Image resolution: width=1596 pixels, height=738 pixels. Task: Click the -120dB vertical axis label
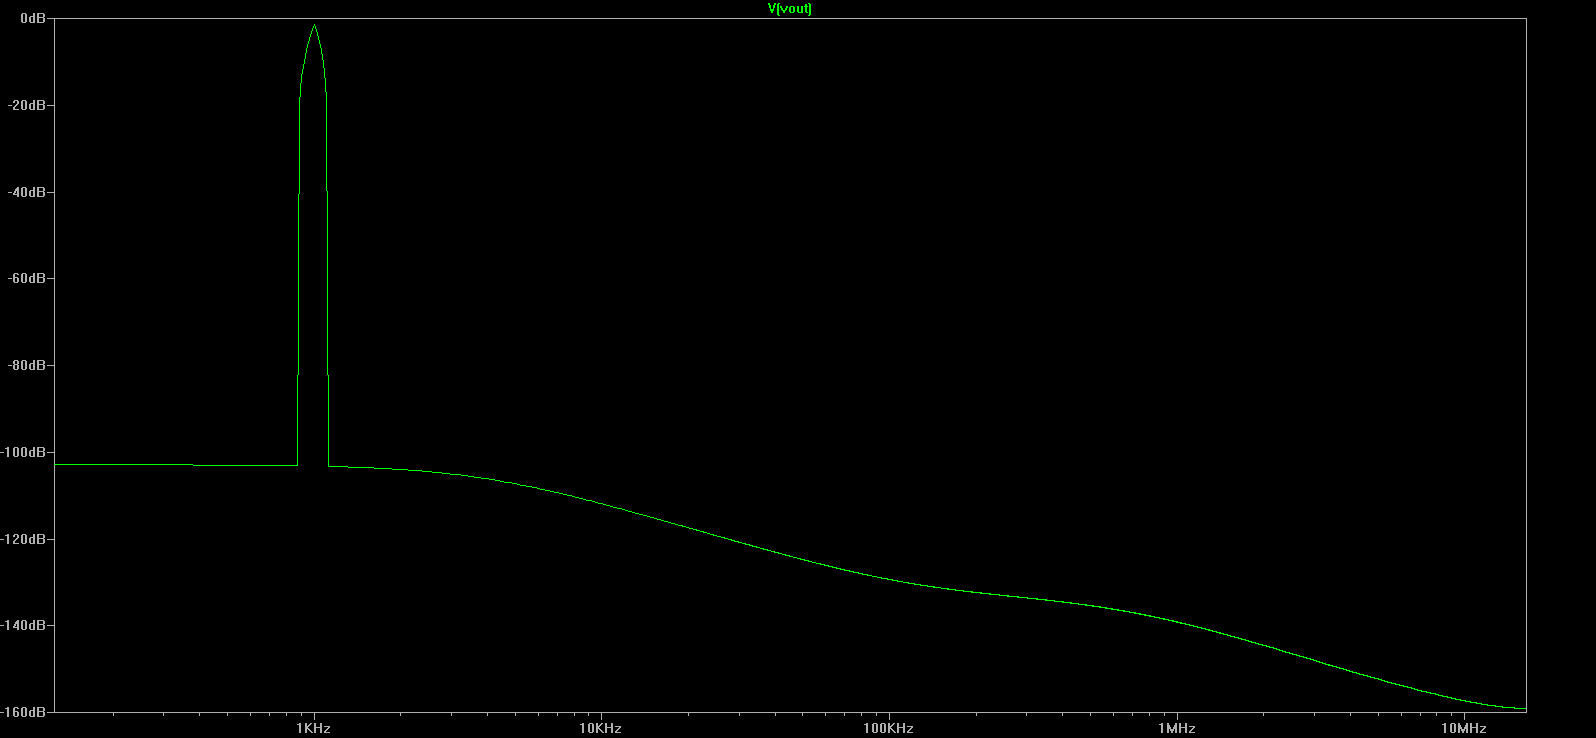(x=24, y=539)
